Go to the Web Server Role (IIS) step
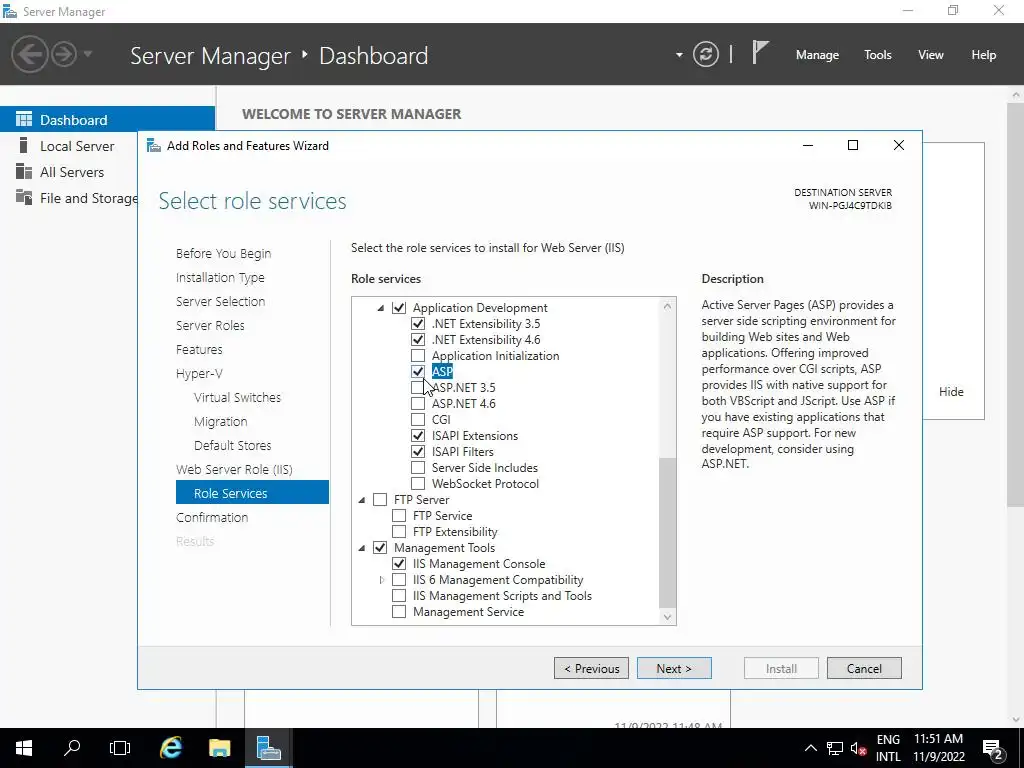 pos(234,470)
